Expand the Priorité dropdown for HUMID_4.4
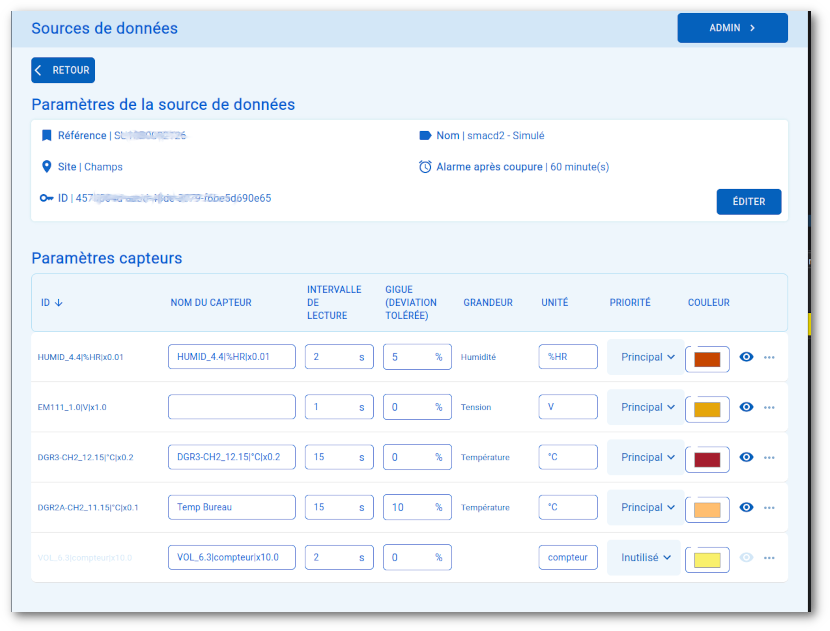 click(645, 357)
